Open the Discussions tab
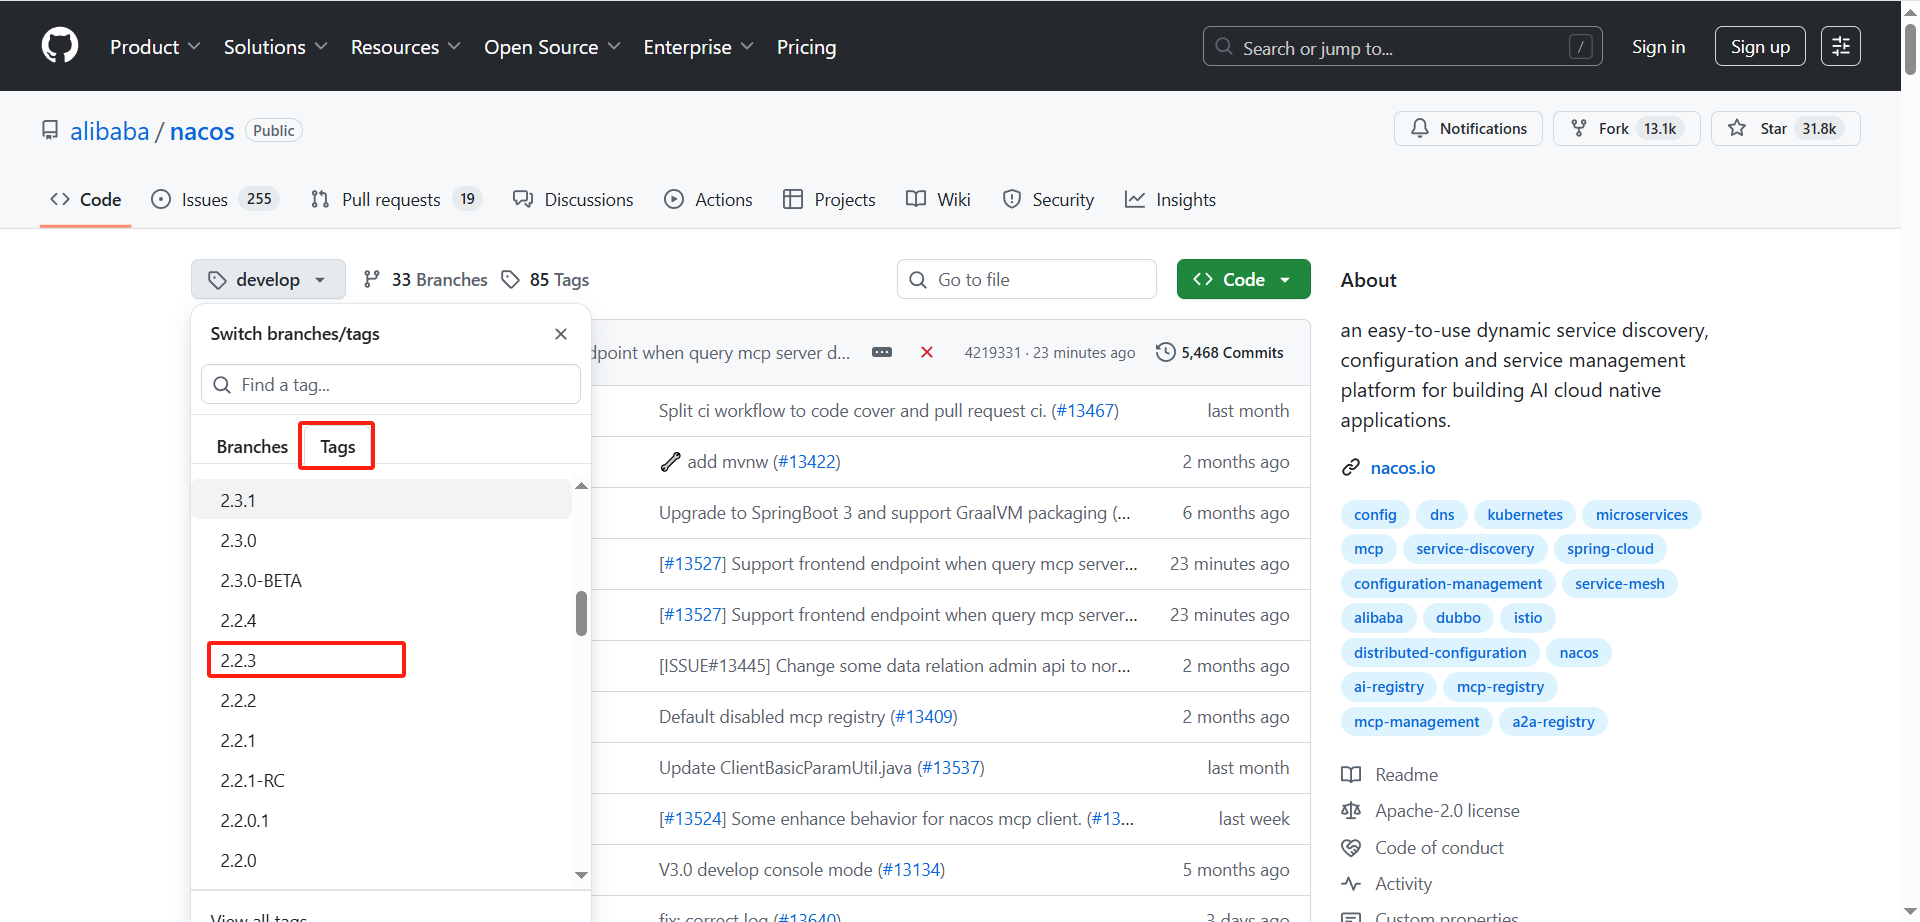 click(x=573, y=199)
